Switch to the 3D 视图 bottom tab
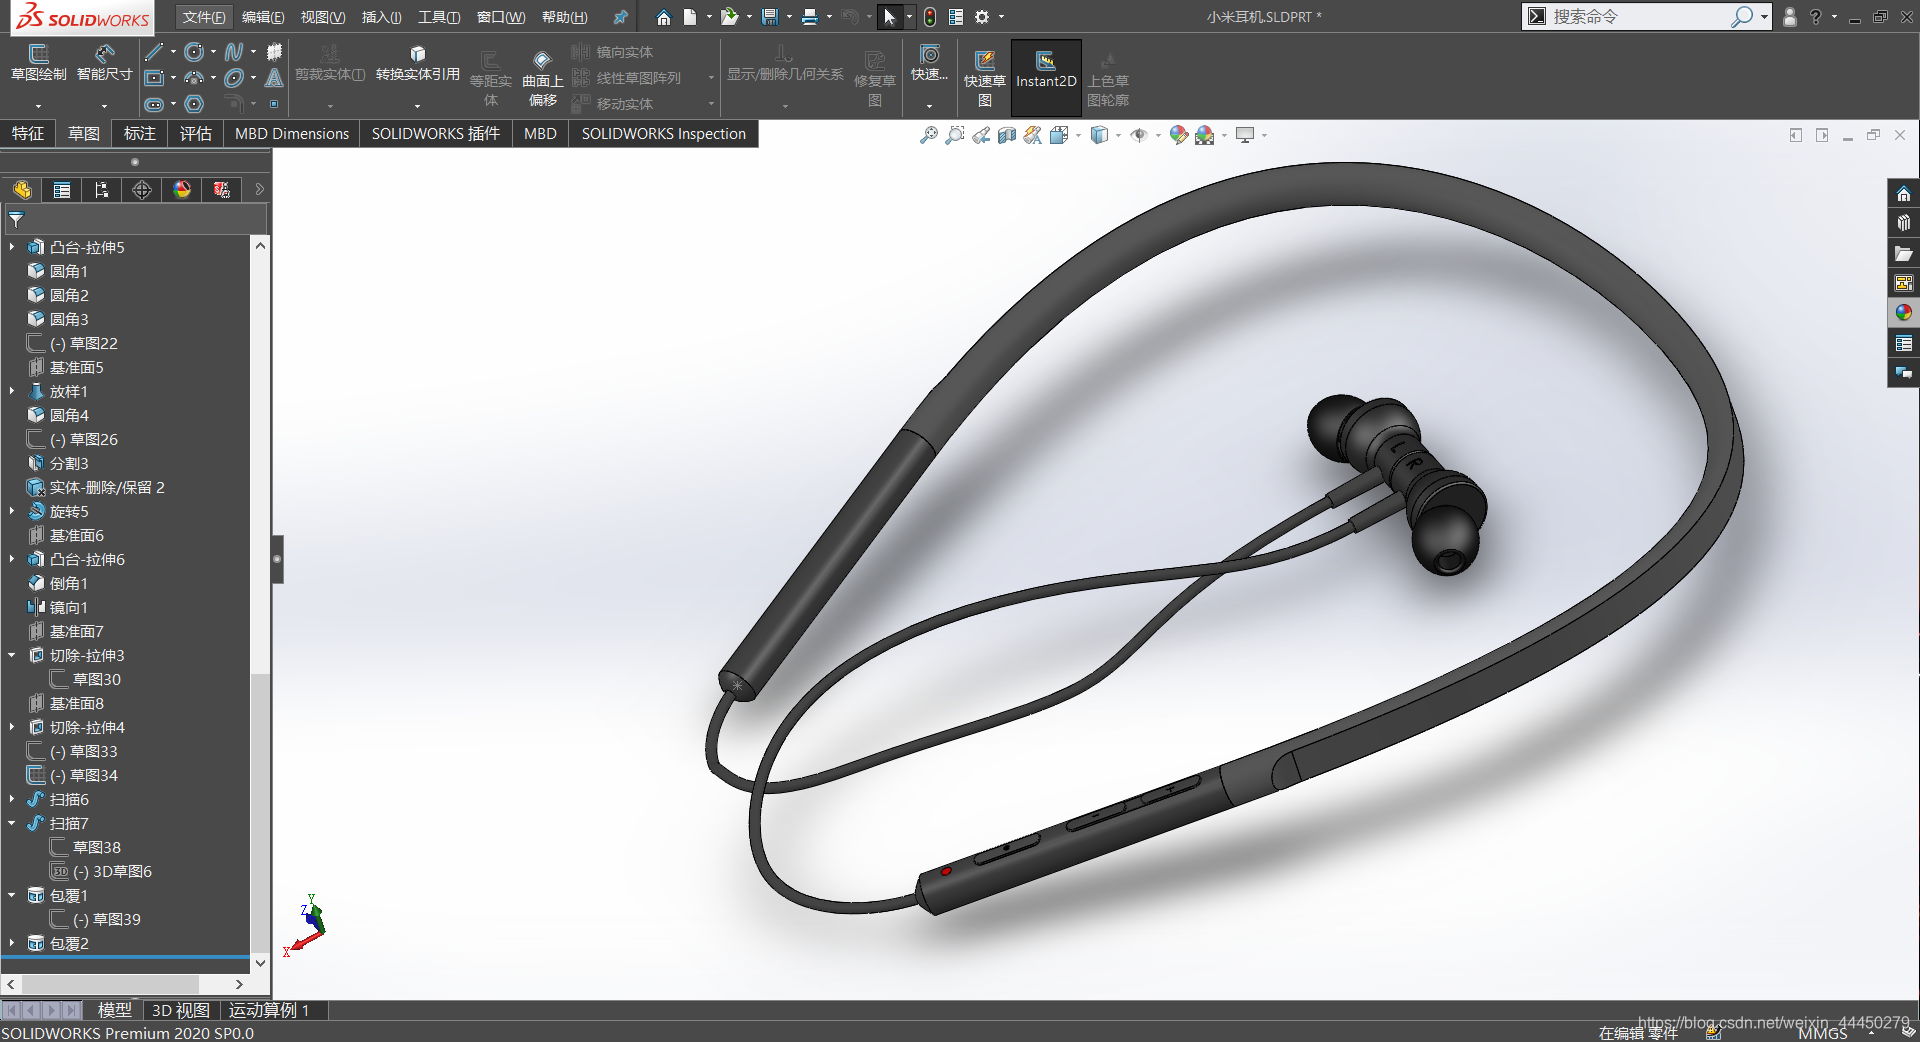1920x1042 pixels. point(181,1011)
